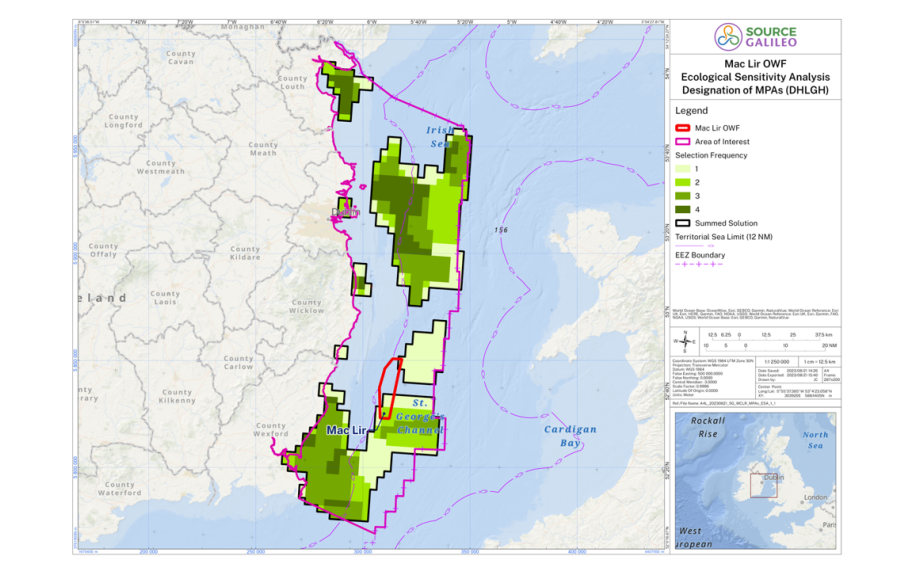The width and height of the screenshot is (900, 579).
Task: Click the "County Carlow" map label
Action: [x=238, y=363]
